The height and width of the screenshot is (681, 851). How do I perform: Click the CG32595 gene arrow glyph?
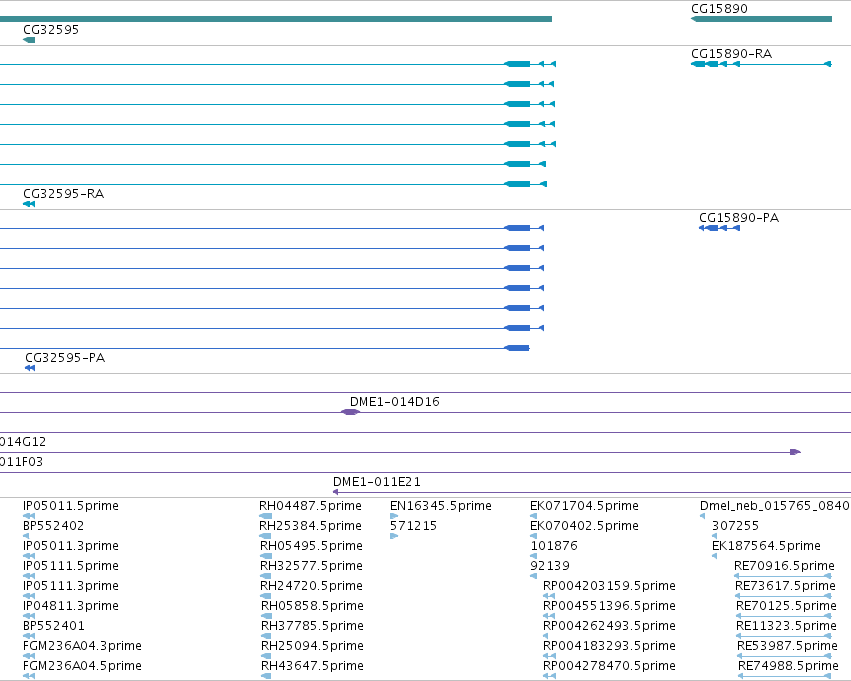[29, 40]
